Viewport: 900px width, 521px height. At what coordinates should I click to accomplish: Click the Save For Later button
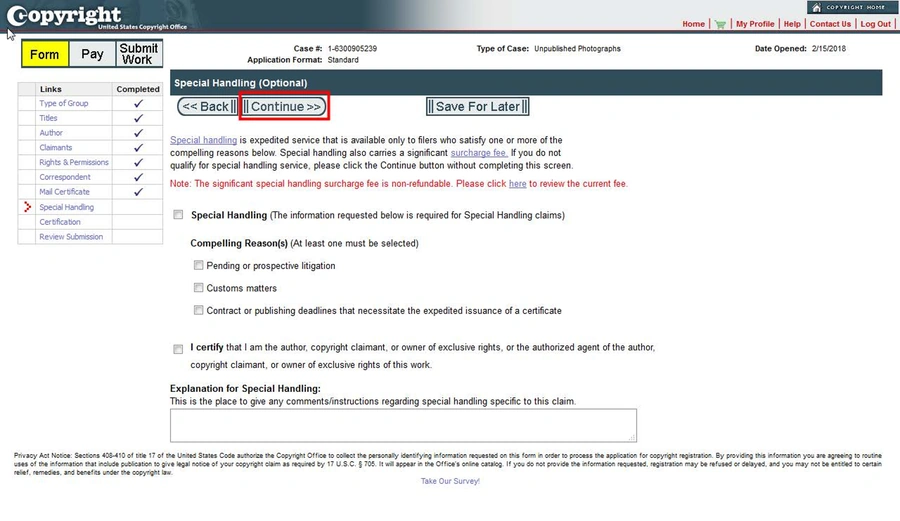pyautogui.click(x=478, y=107)
